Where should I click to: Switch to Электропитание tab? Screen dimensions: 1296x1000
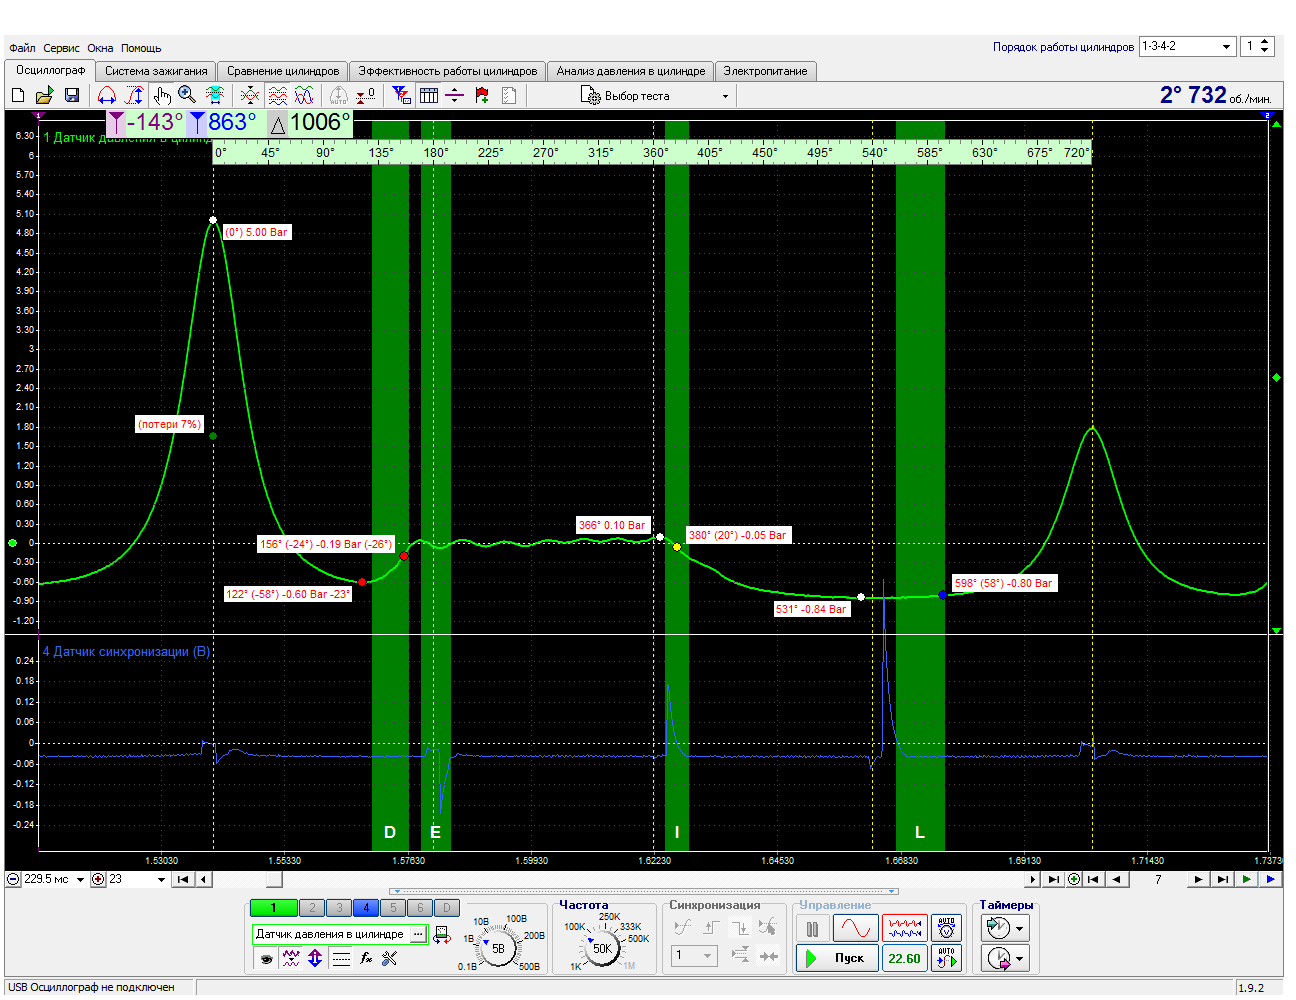765,71
